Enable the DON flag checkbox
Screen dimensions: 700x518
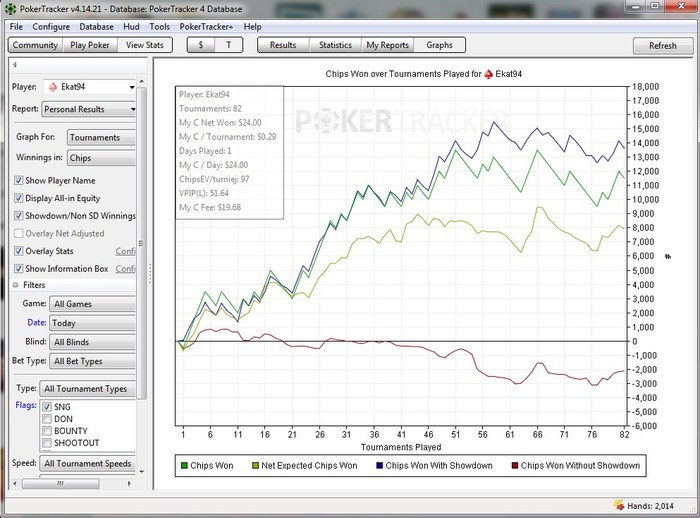pos(47,419)
